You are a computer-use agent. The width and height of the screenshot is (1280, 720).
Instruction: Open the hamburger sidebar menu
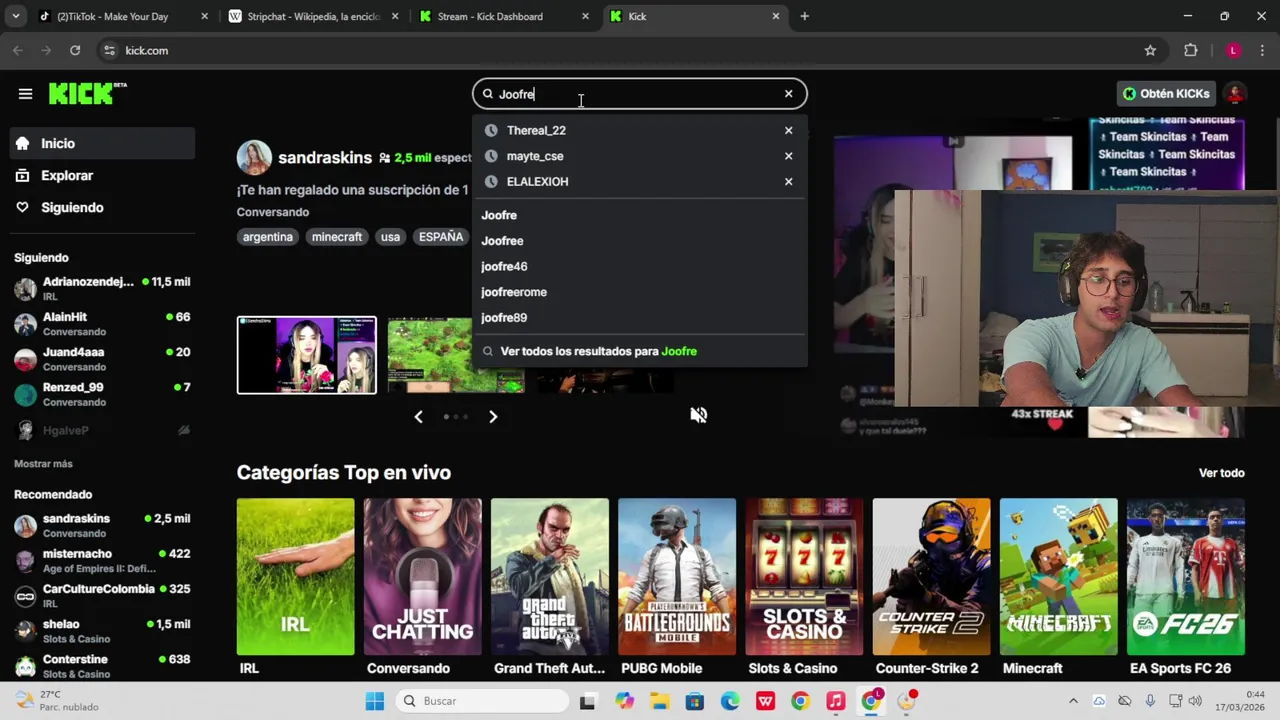pyautogui.click(x=25, y=94)
